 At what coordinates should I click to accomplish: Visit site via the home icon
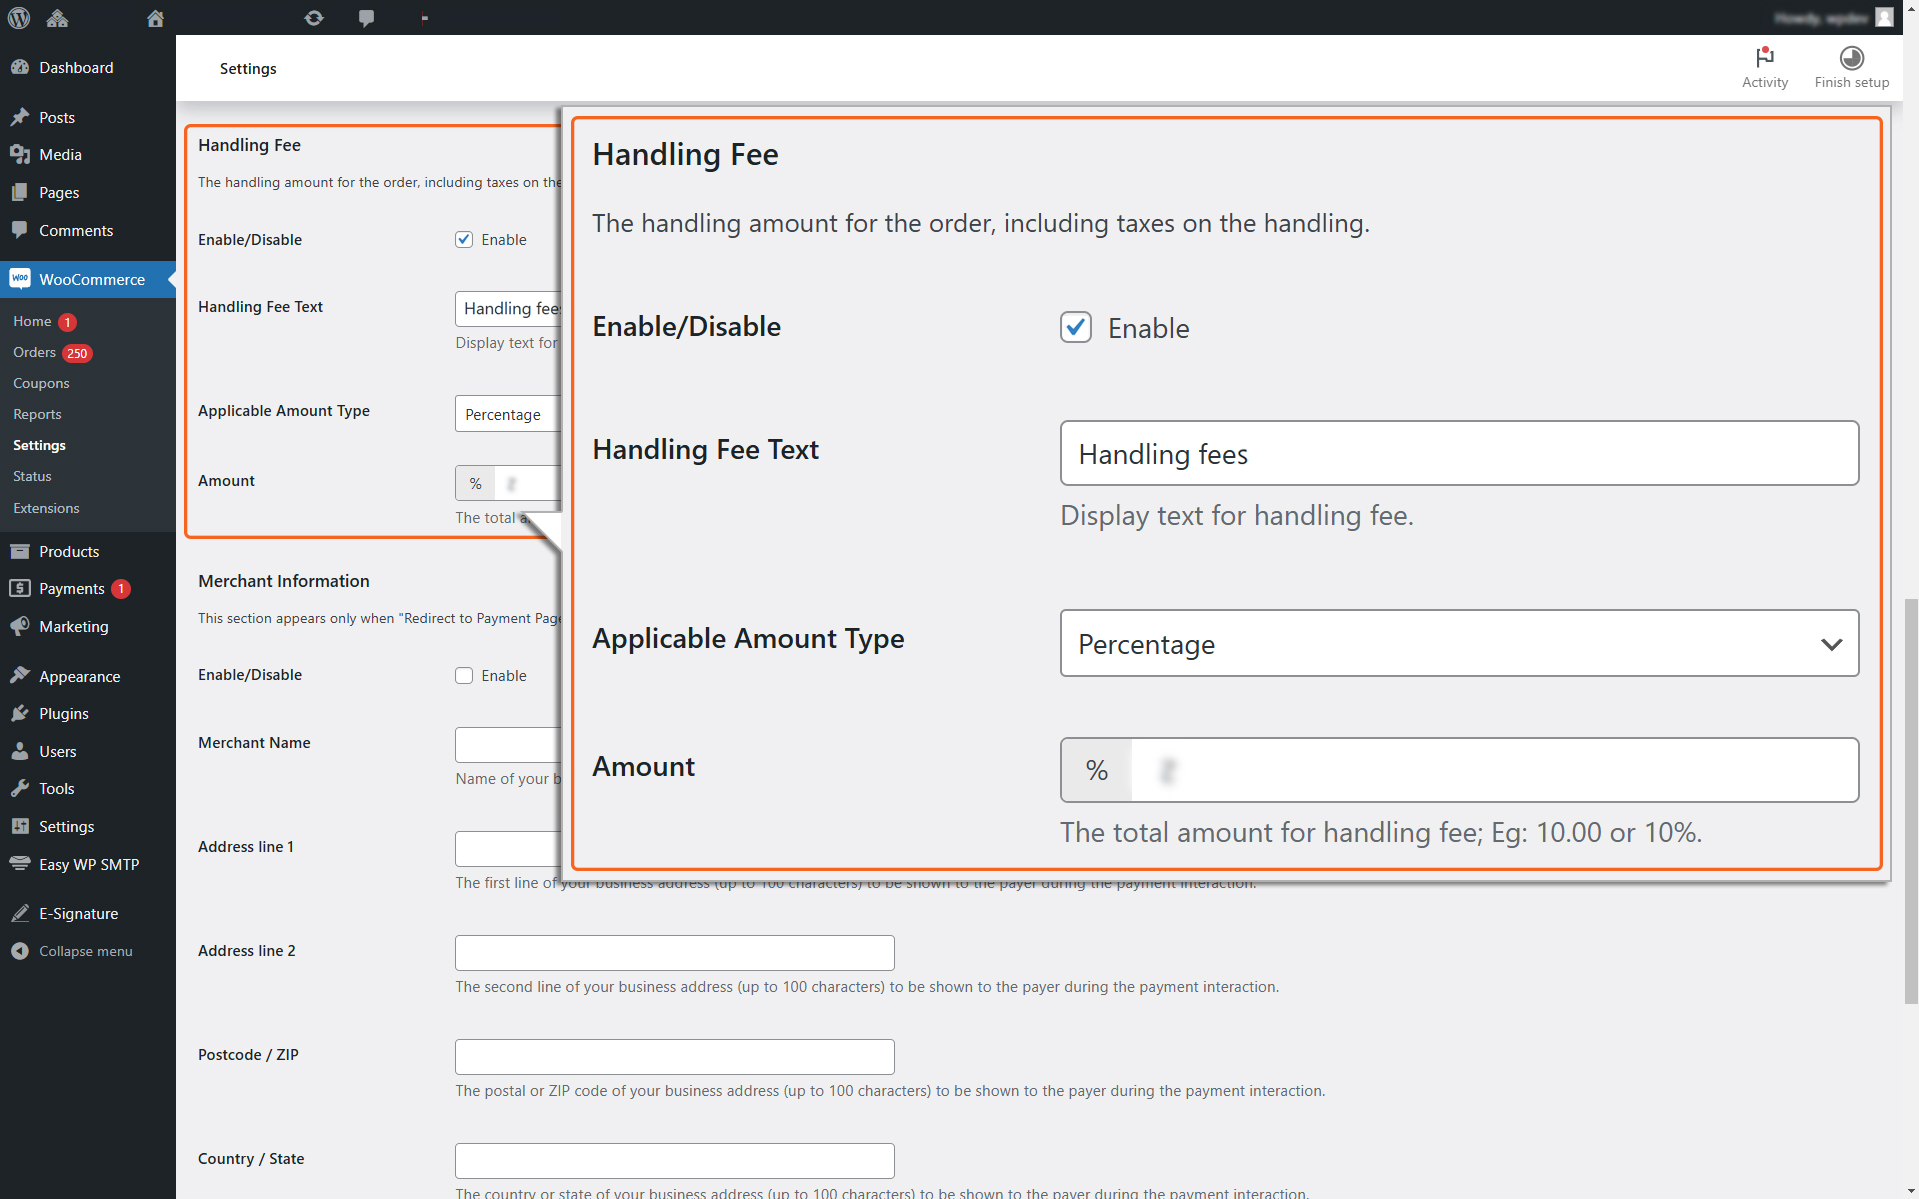155,18
